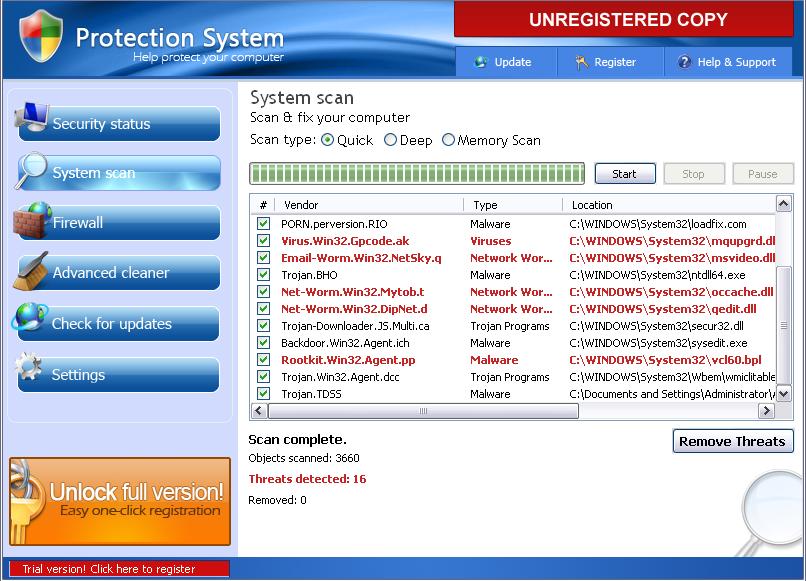The image size is (806, 581).
Task: Sort by the Location column header
Action: (x=669, y=205)
